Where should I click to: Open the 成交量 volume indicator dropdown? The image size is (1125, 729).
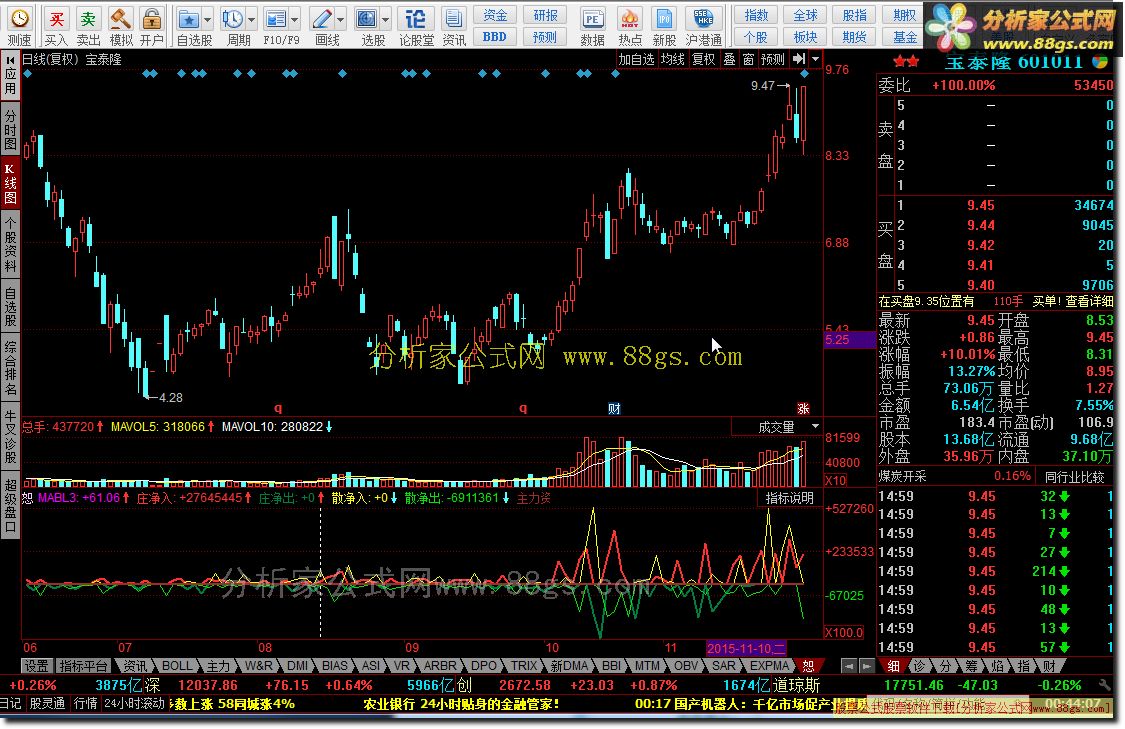(816, 427)
